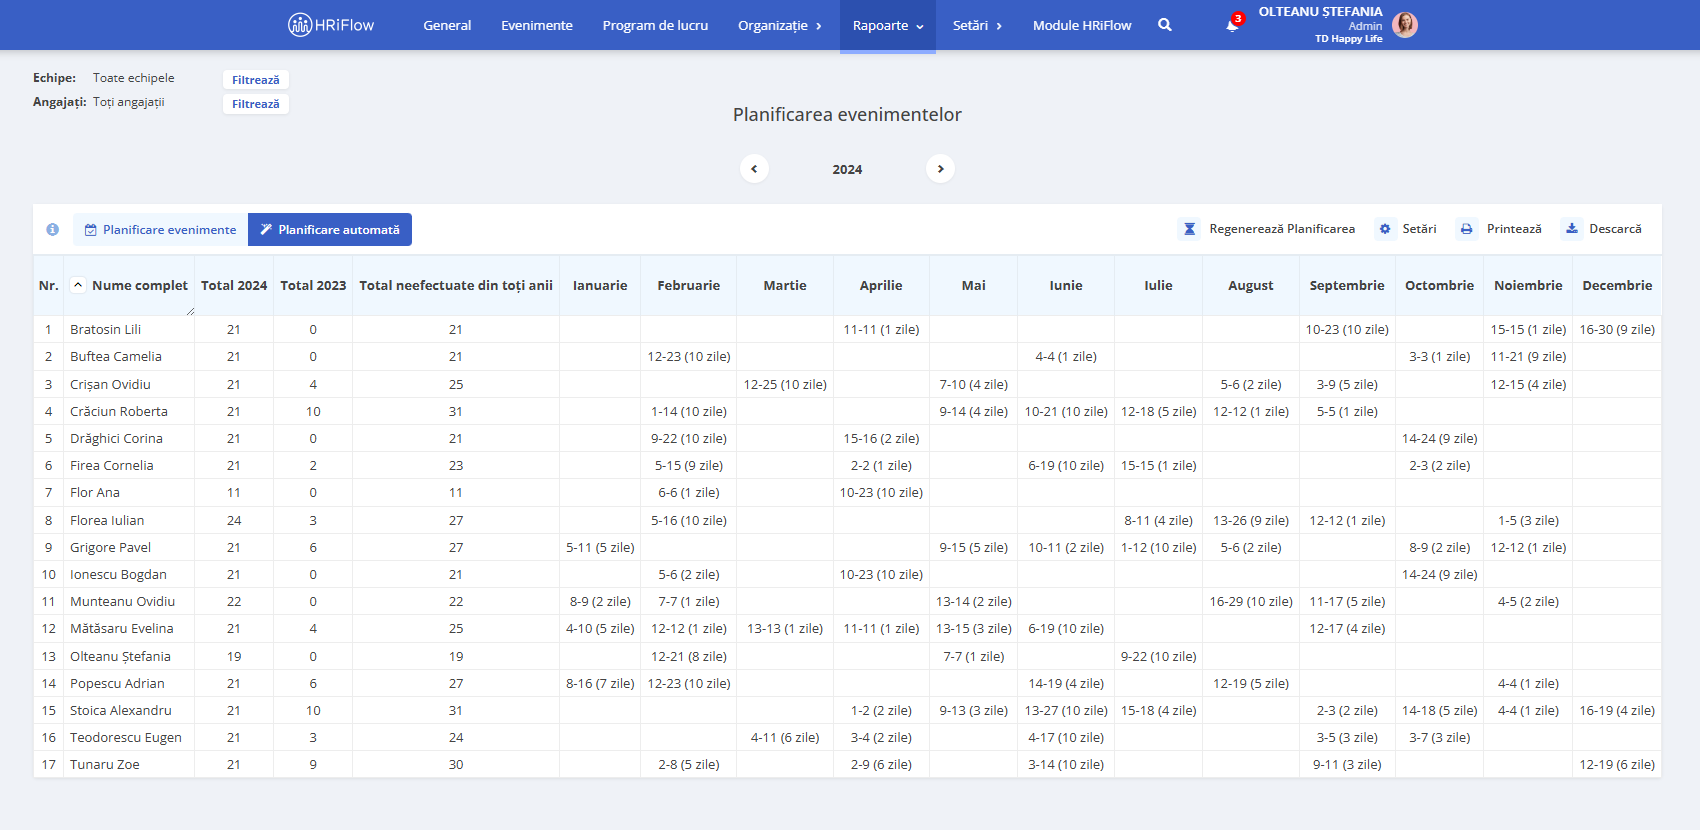Click Crișan Ovidiu's 12-25 (10 zile) cell

tap(785, 384)
